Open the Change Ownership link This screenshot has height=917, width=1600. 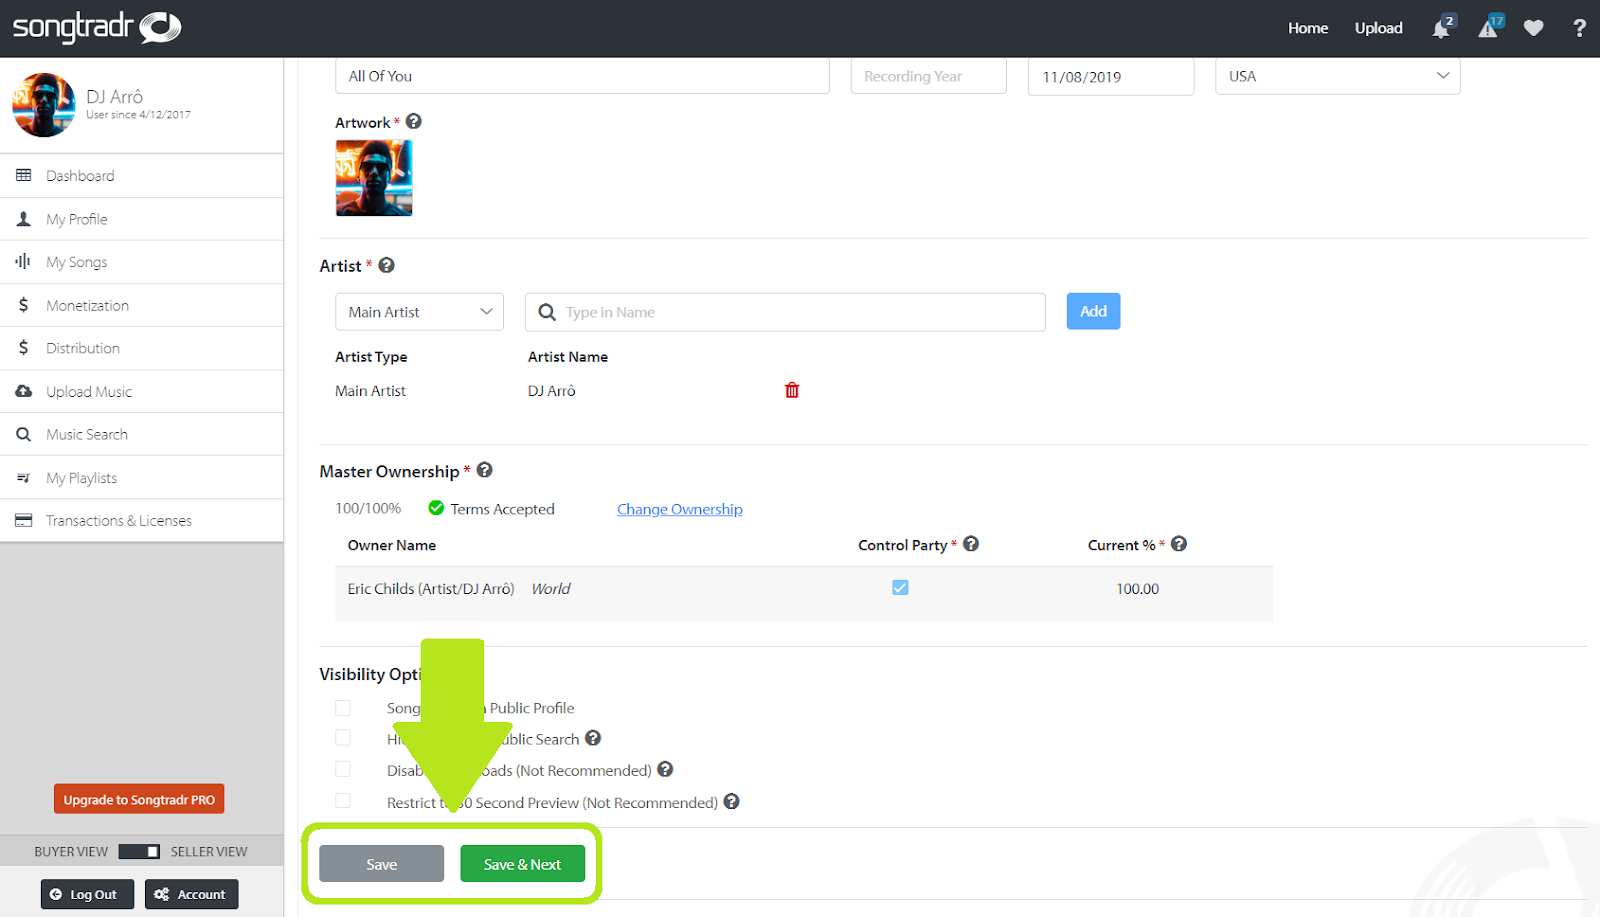tap(680, 509)
